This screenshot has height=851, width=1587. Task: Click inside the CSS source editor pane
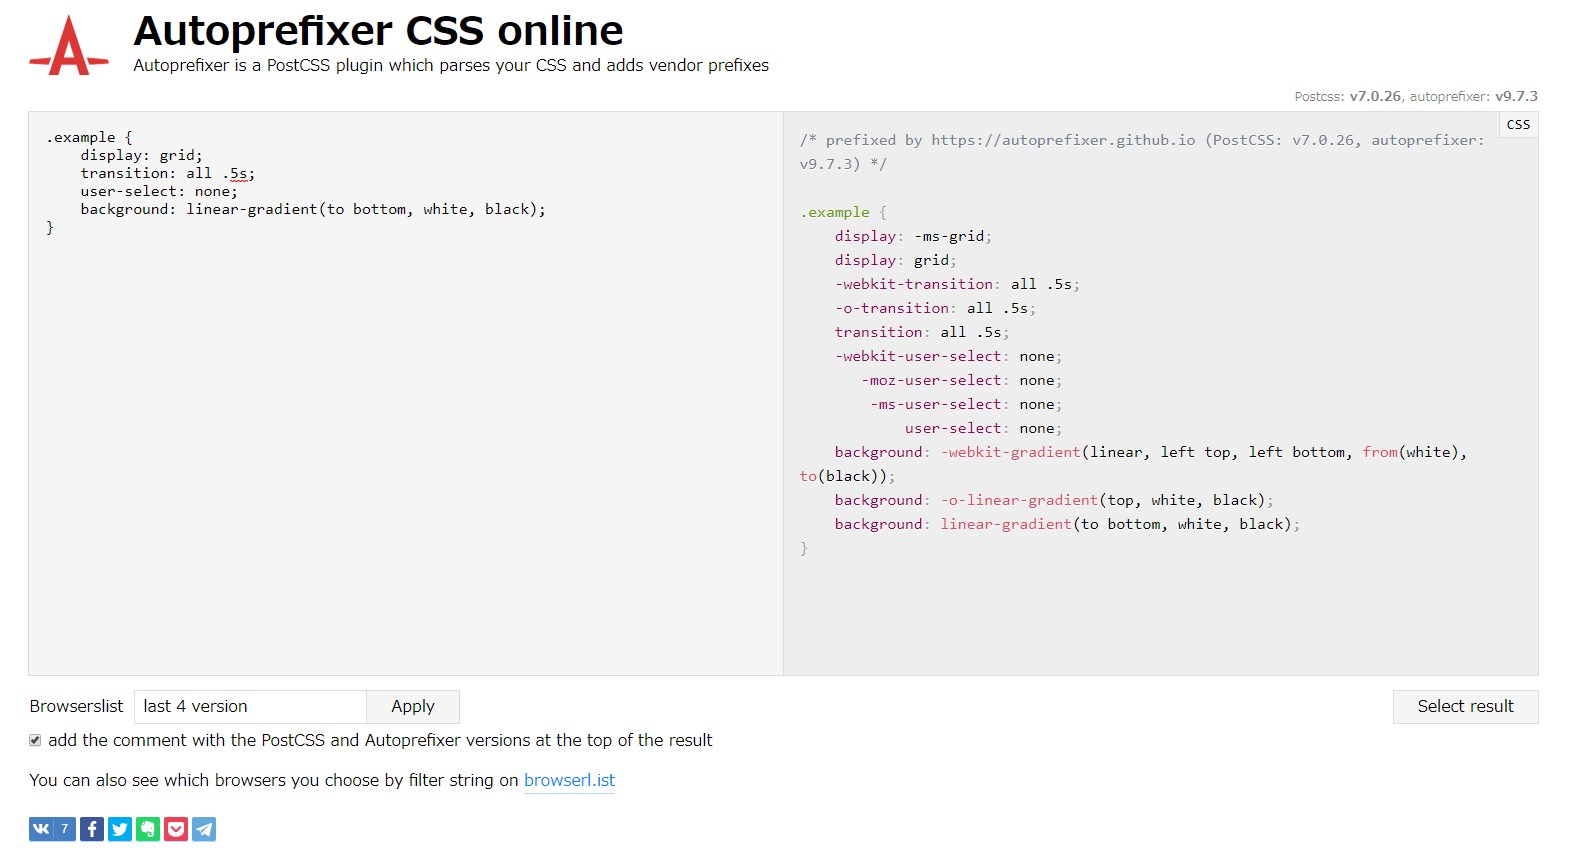point(406,393)
